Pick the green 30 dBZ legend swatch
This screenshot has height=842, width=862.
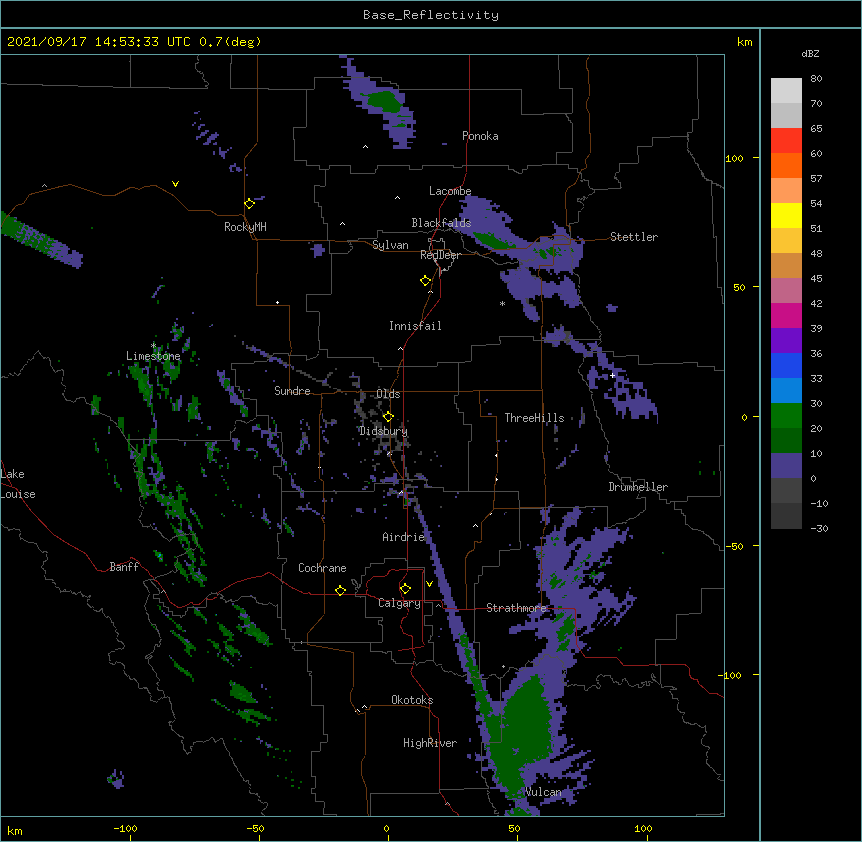(786, 416)
